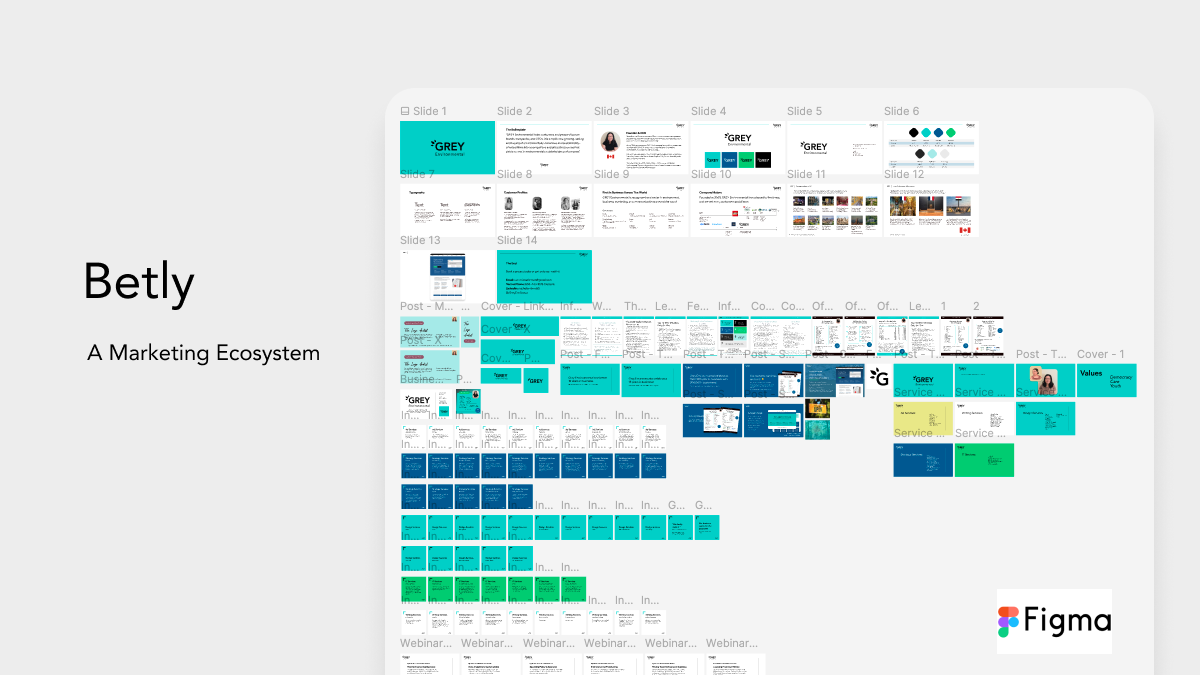This screenshot has width=1200, height=675.
Task: Click the 'Slide 6' frame label
Action: pos(901,111)
